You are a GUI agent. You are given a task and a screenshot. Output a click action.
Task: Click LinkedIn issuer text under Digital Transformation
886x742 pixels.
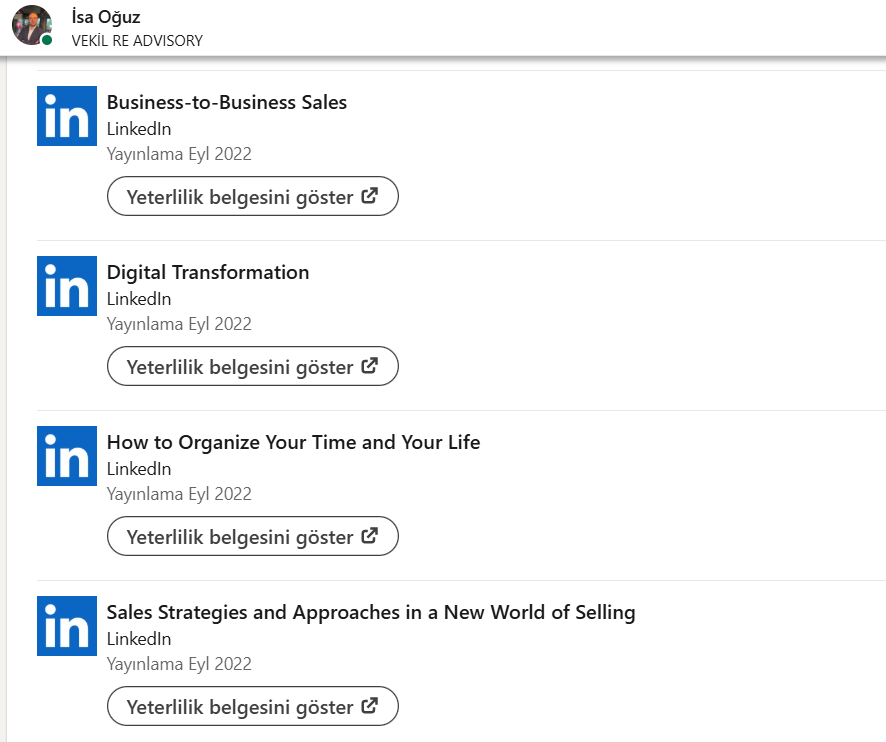(139, 299)
